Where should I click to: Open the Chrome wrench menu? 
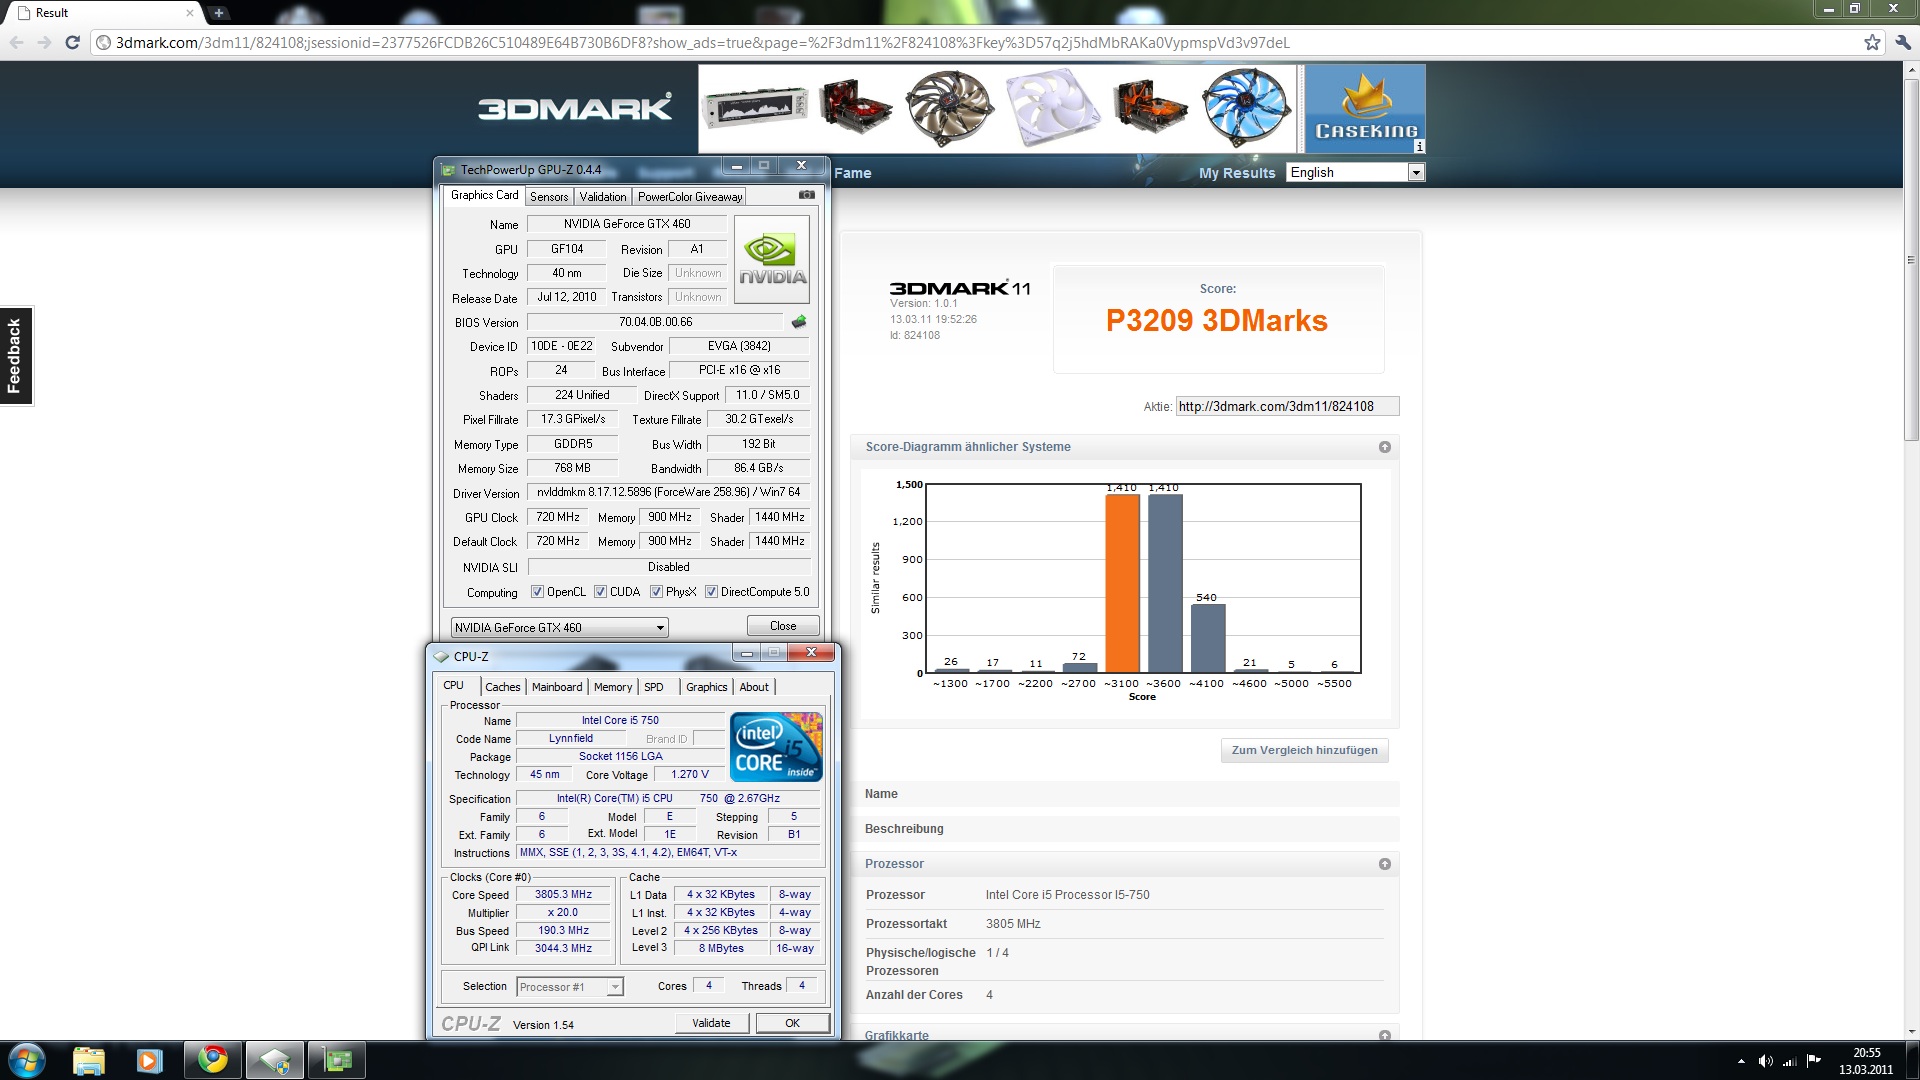pyautogui.click(x=1902, y=42)
